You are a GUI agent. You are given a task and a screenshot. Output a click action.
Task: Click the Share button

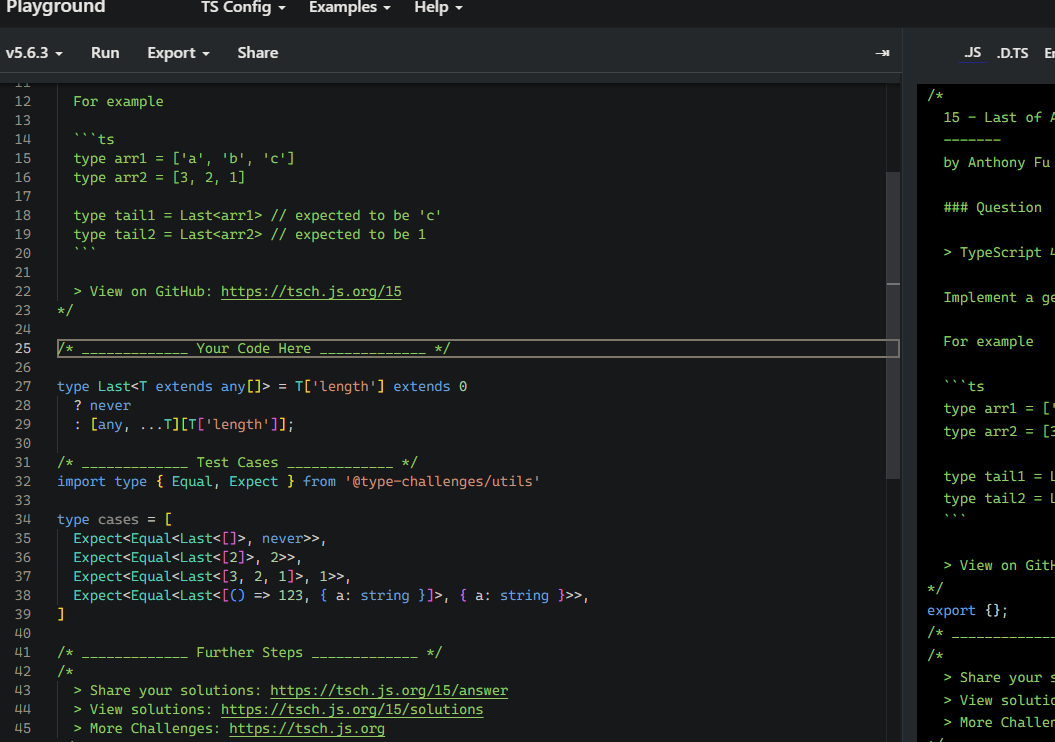258,53
